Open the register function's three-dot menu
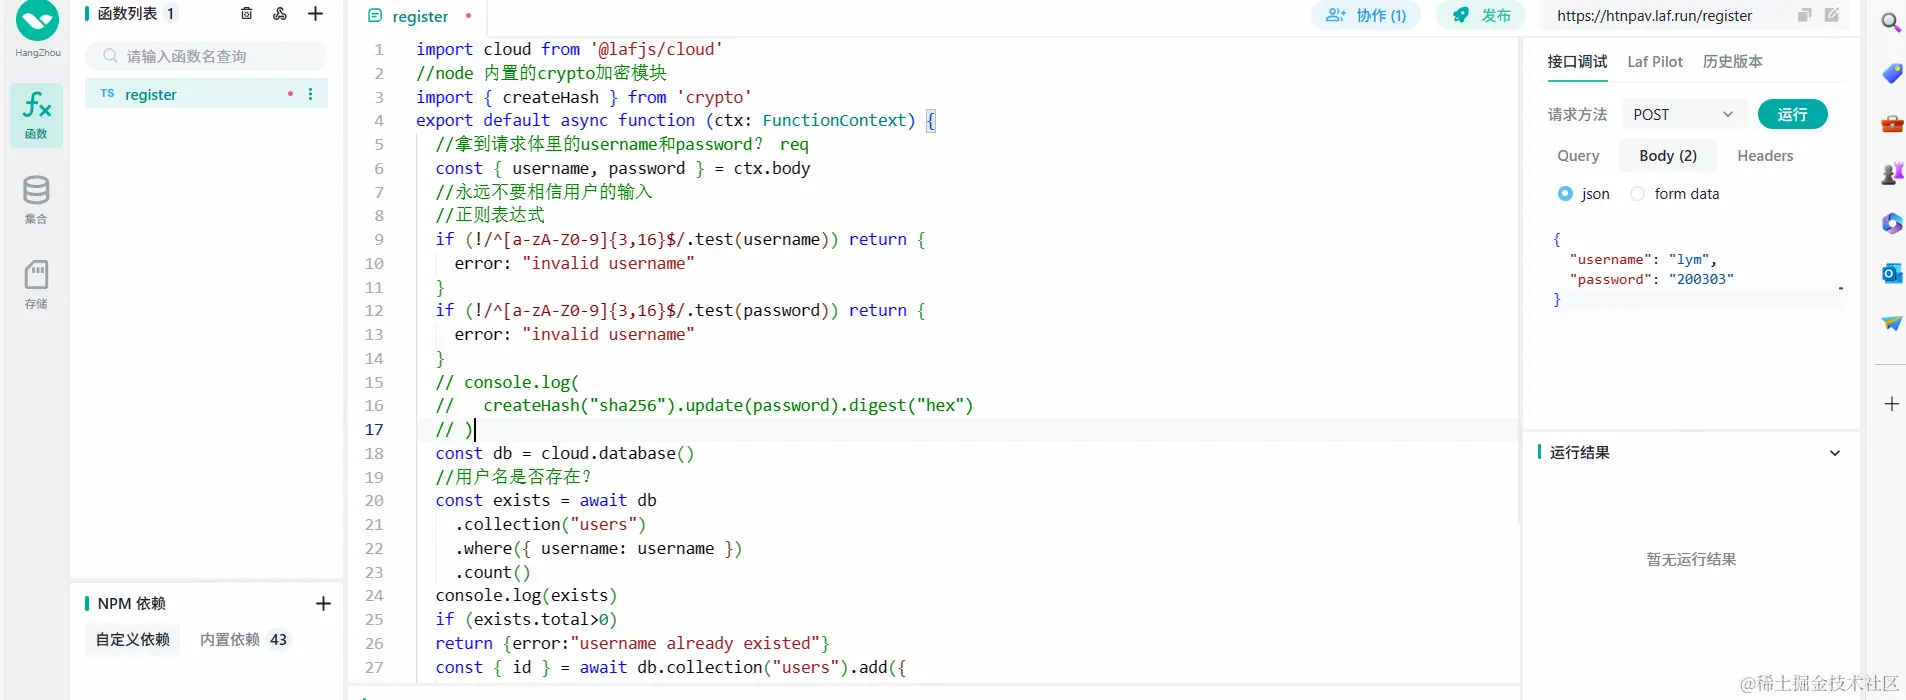Viewport: 1906px width, 700px height. (311, 94)
